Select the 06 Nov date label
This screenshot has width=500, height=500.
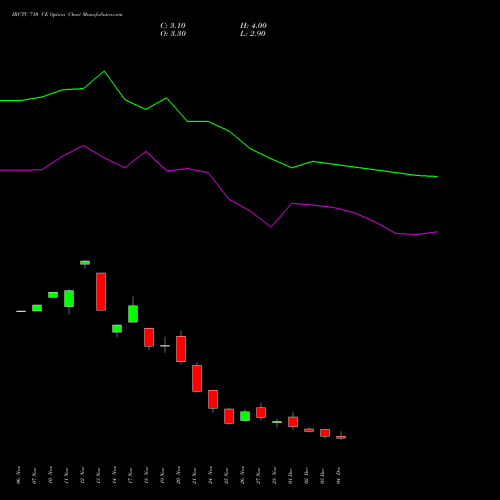coord(18,475)
